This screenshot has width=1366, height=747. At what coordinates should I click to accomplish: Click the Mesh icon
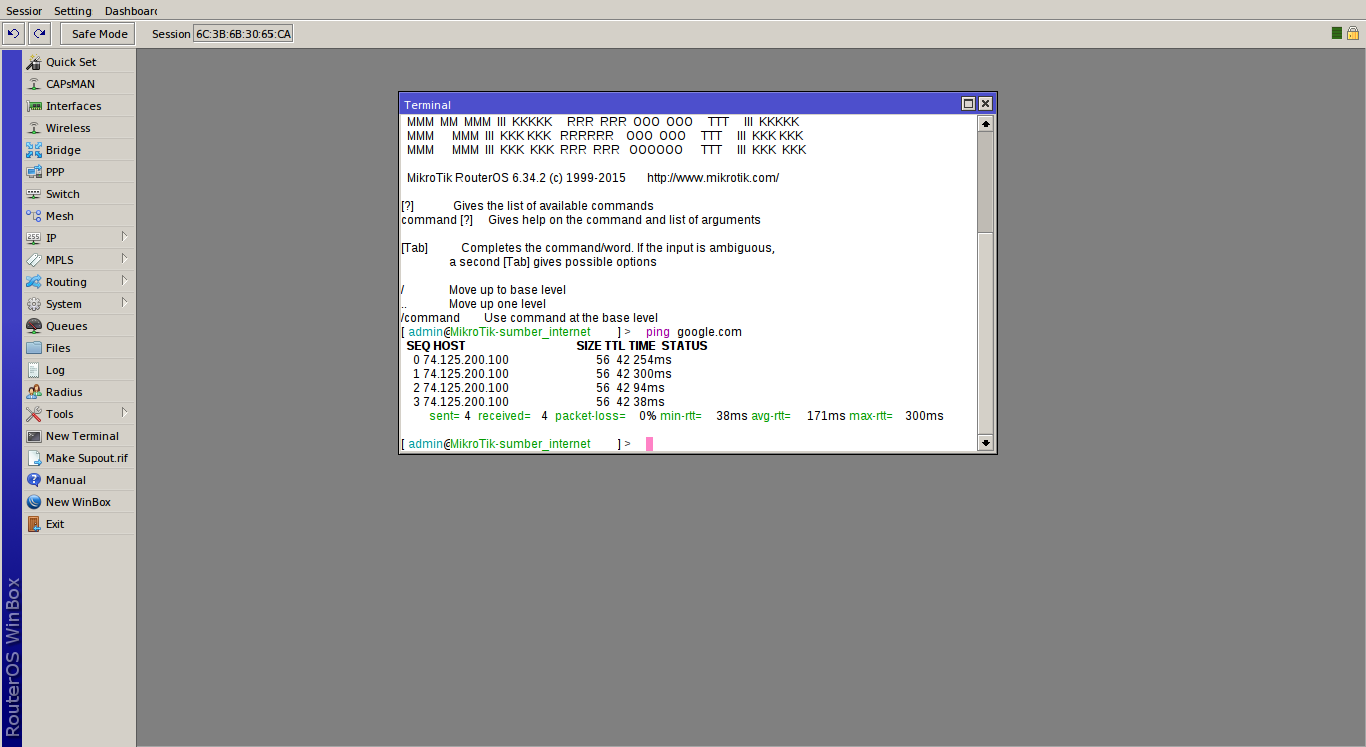[34, 216]
